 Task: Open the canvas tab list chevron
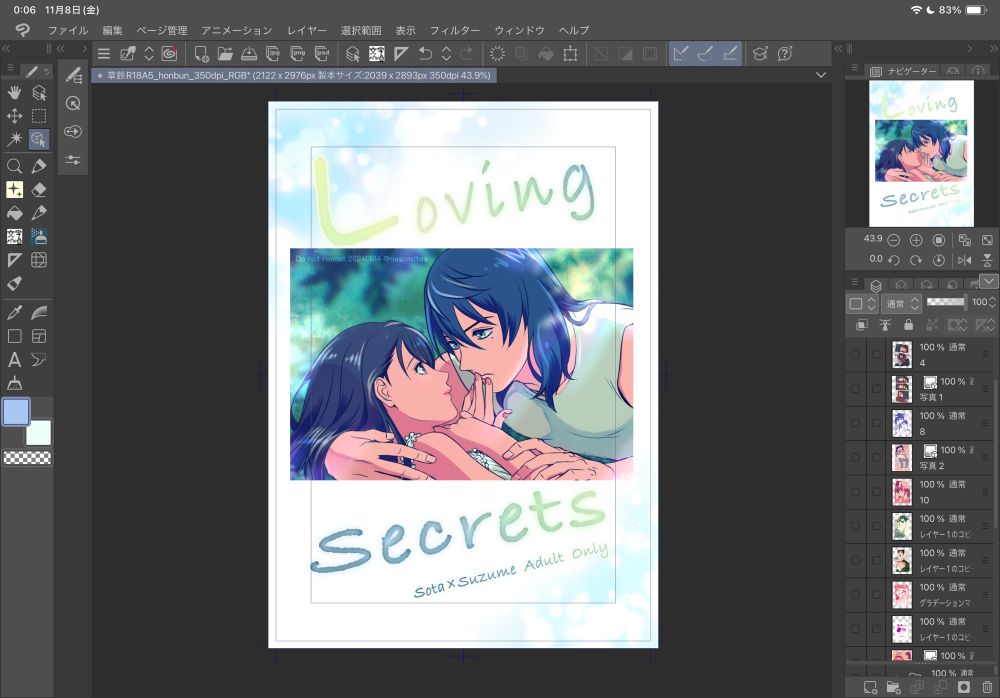[x=821, y=75]
